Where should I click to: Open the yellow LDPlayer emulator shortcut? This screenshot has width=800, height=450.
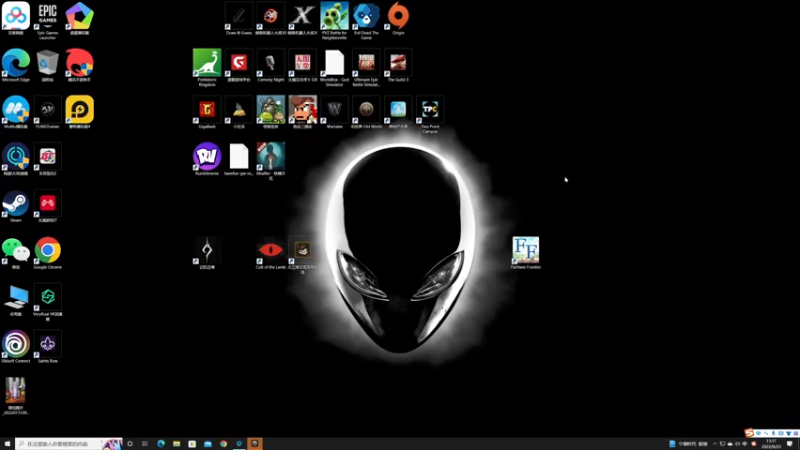[80, 112]
